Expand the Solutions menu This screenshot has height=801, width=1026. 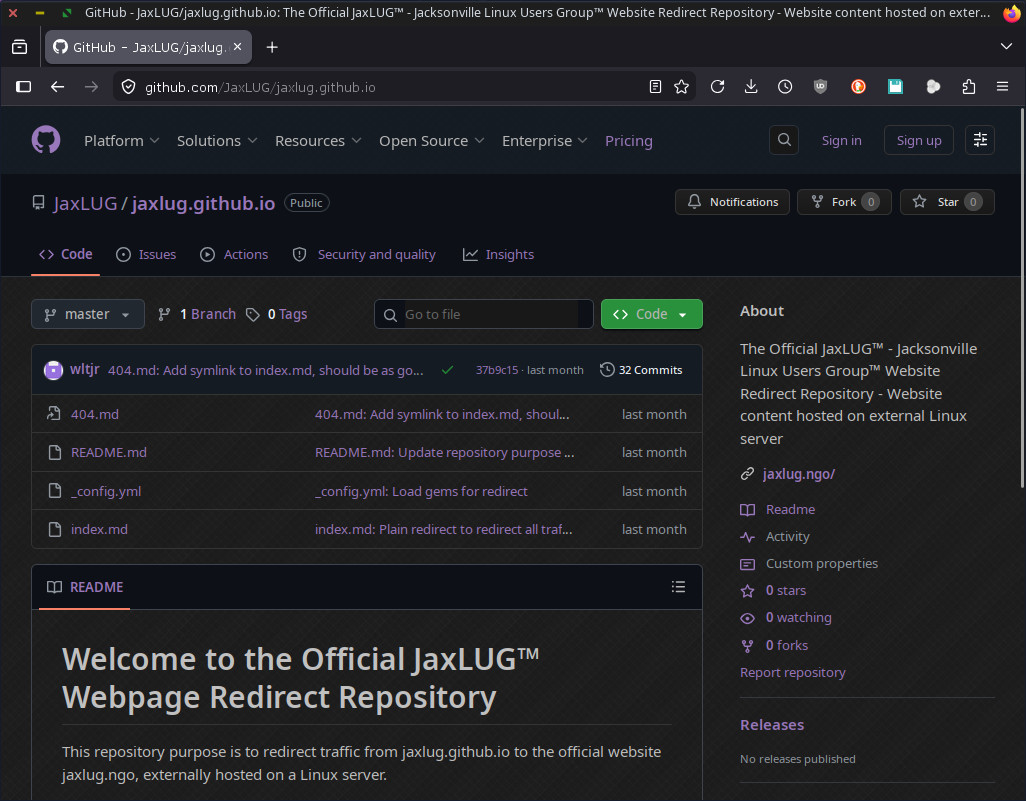tap(217, 141)
